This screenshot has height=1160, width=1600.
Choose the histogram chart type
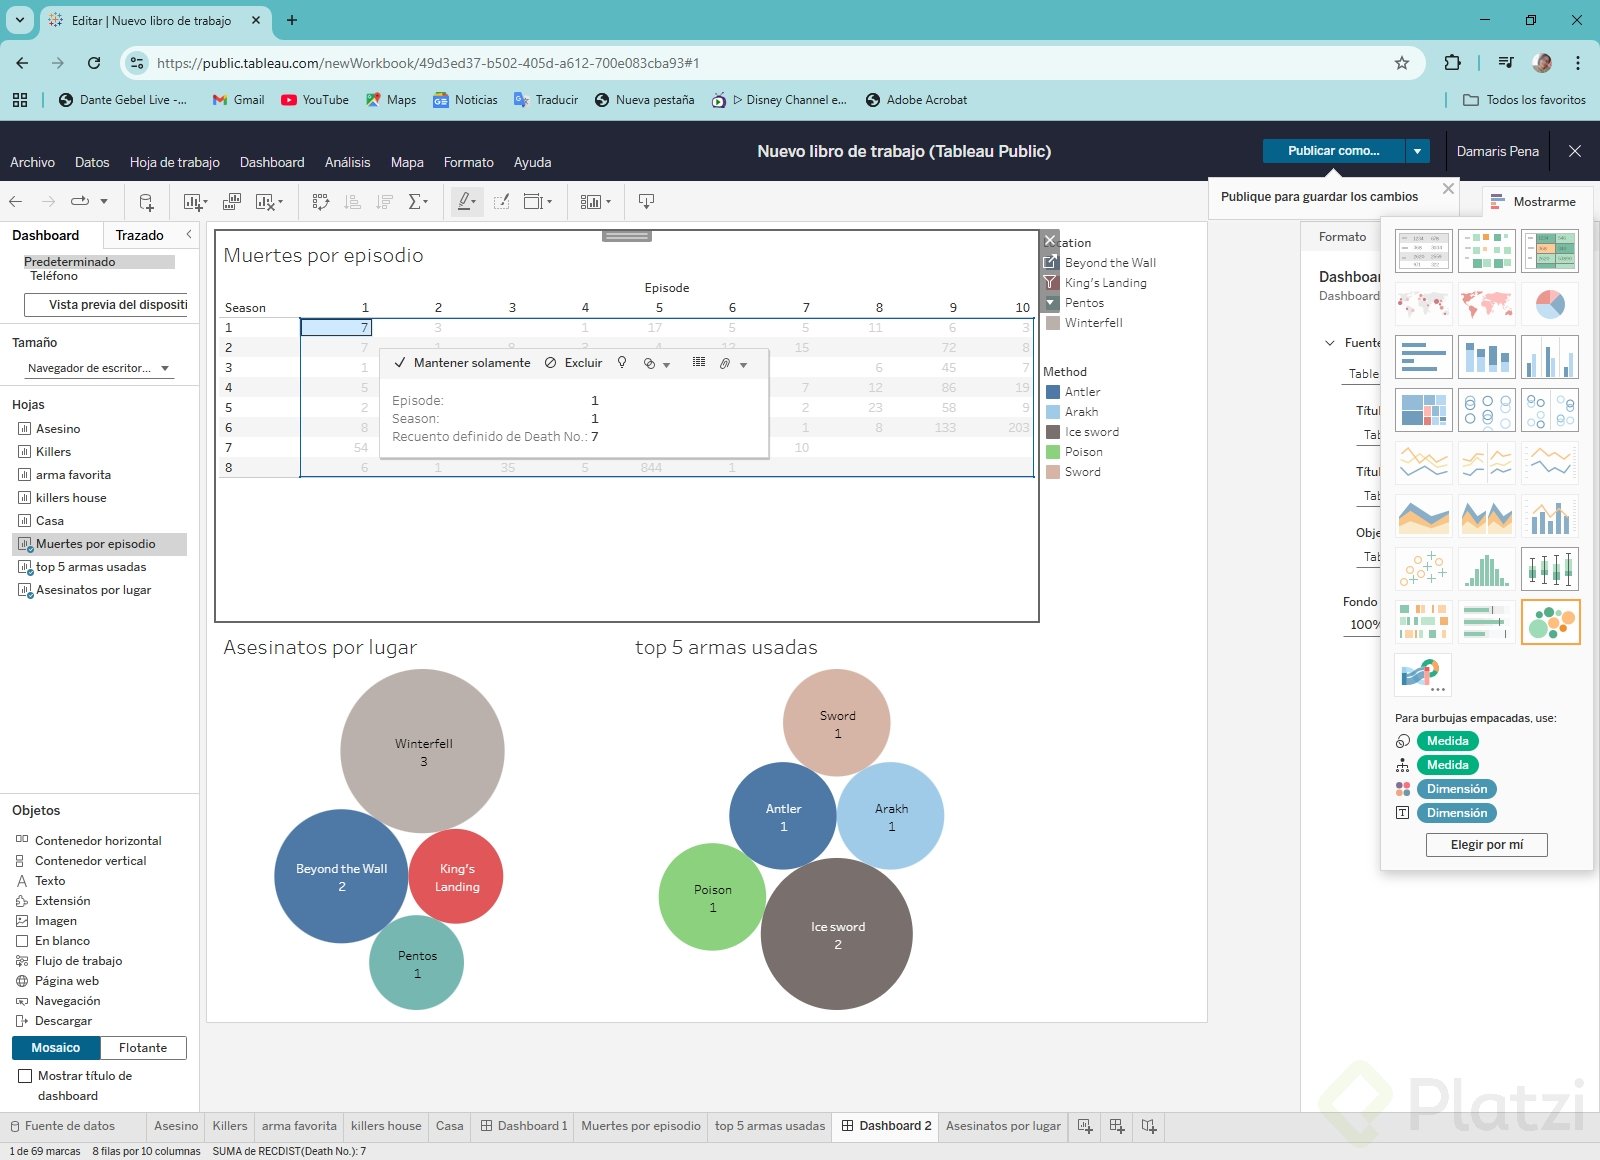tap(1487, 569)
